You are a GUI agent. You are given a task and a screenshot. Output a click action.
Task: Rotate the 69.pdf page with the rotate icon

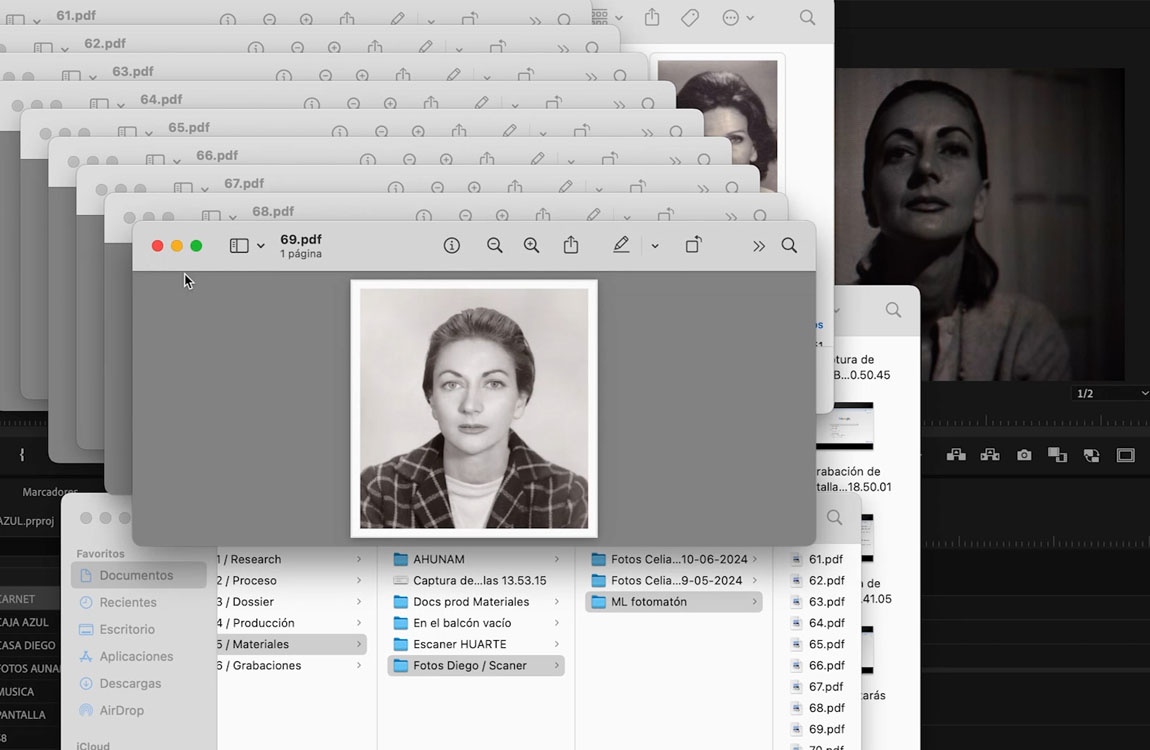click(x=693, y=246)
